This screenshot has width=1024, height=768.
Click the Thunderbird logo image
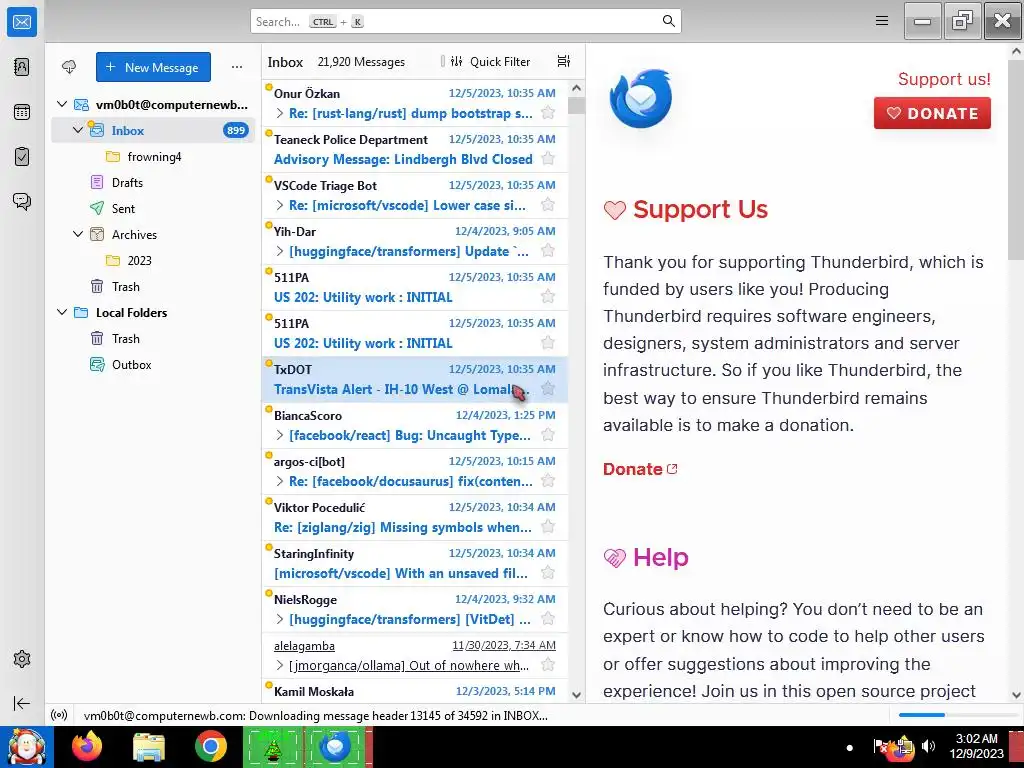(641, 99)
